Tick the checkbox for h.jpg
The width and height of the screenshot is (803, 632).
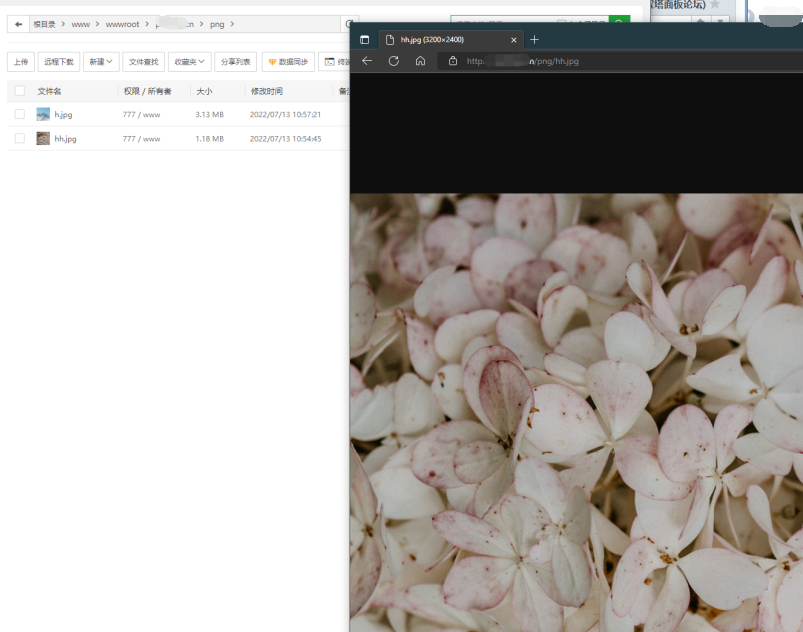pyautogui.click(x=19, y=114)
